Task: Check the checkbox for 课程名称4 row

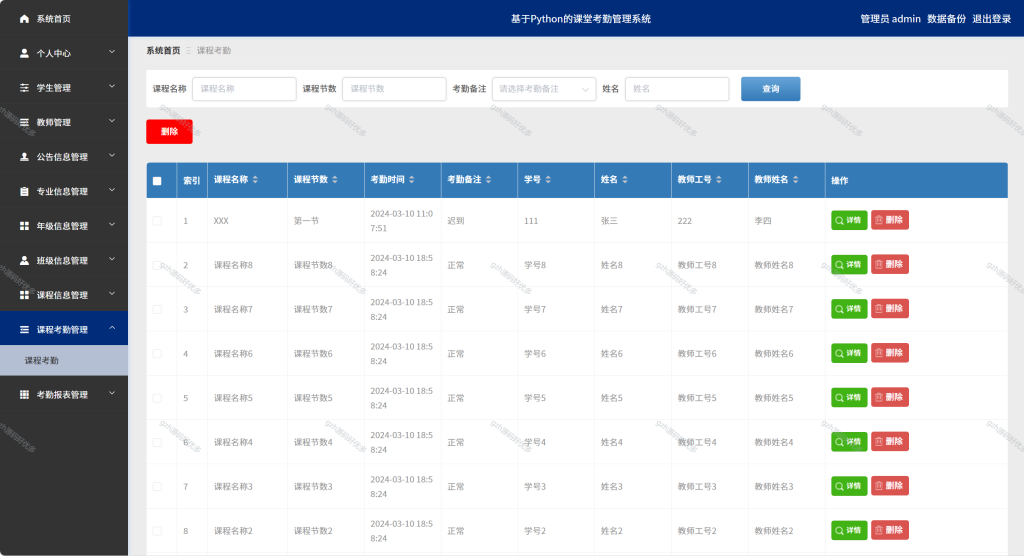Action: click(x=157, y=442)
